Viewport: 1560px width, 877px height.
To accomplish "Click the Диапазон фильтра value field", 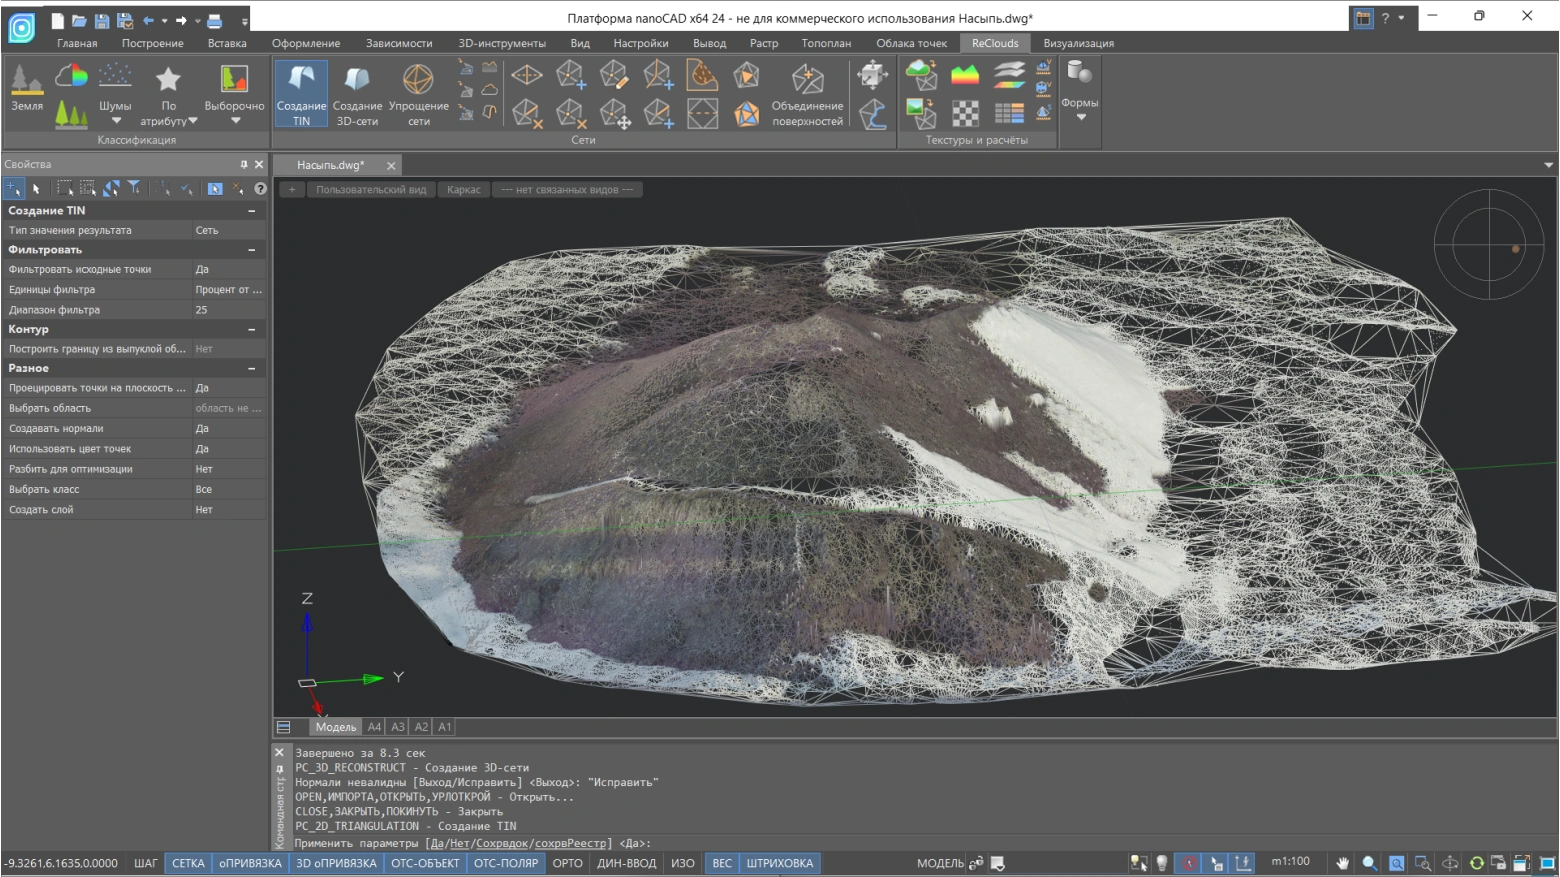I will coord(228,310).
